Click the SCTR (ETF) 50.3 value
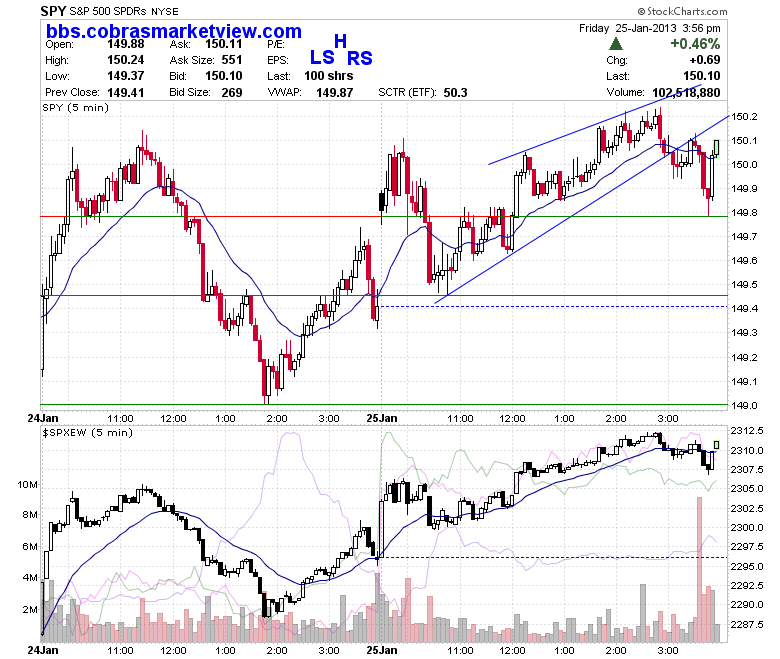This screenshot has height=659, width=780. pos(455,93)
